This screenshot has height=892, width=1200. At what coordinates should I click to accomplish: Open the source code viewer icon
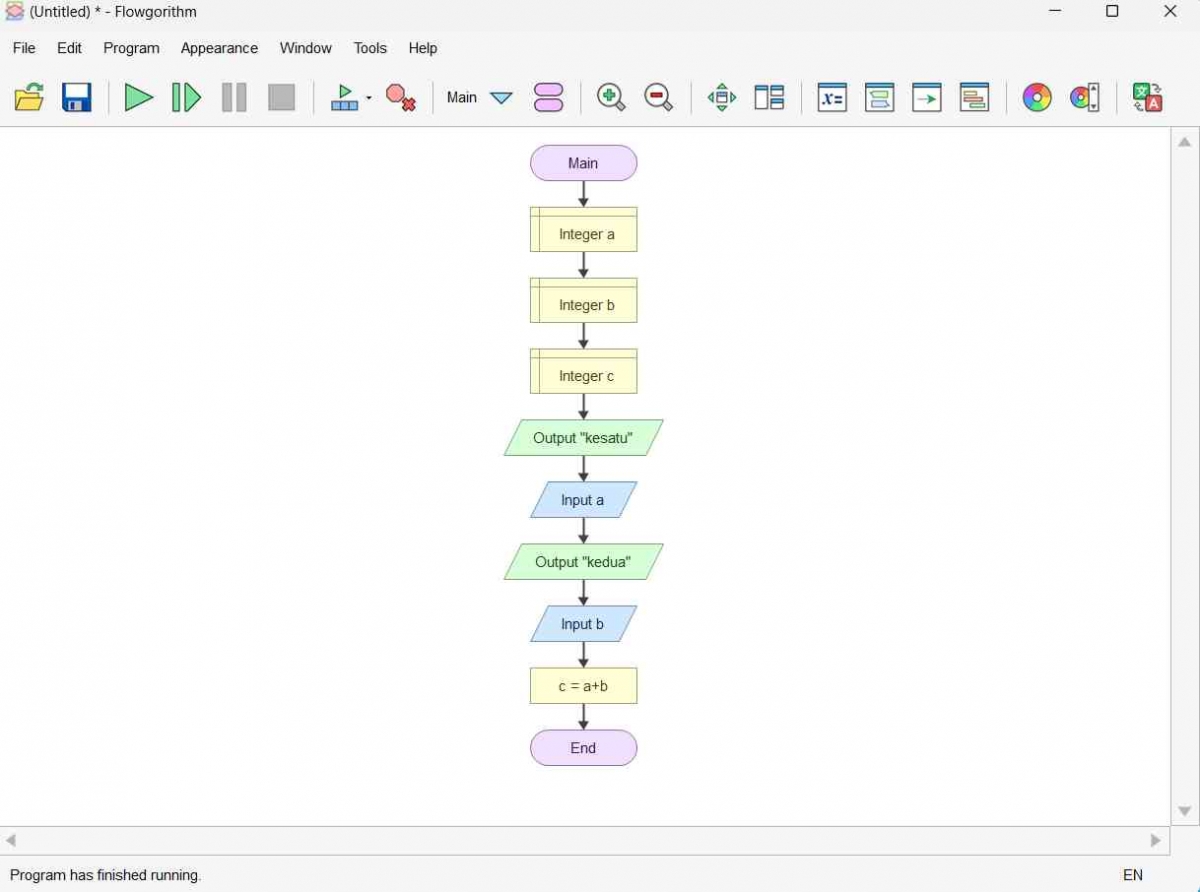point(879,97)
